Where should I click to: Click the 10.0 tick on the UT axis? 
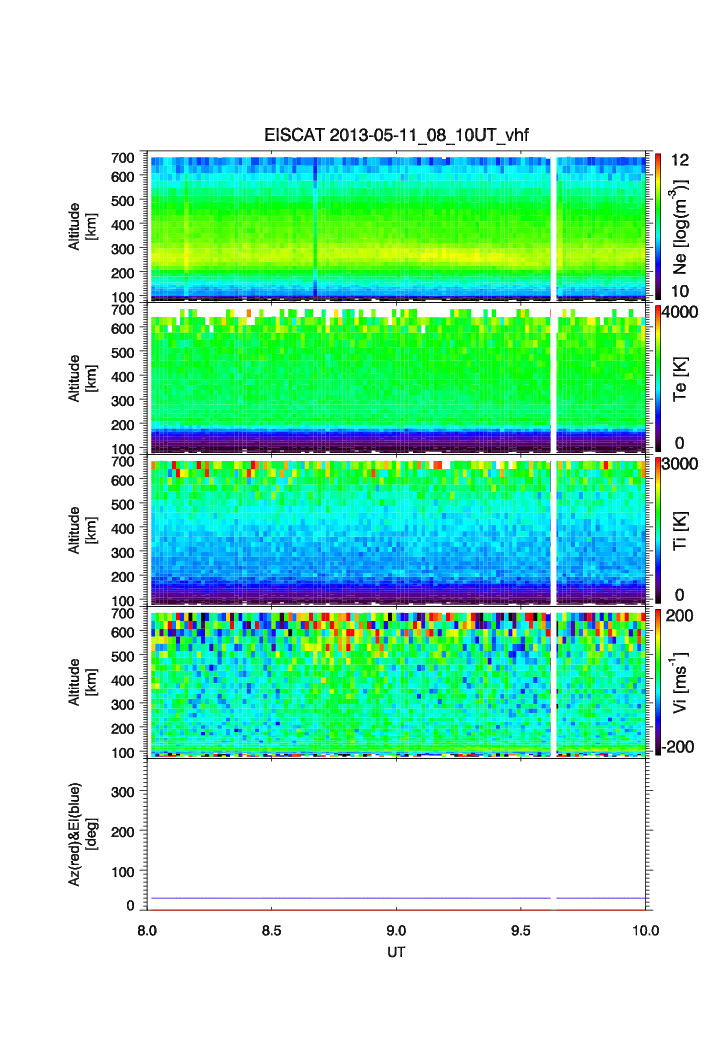coord(645,929)
